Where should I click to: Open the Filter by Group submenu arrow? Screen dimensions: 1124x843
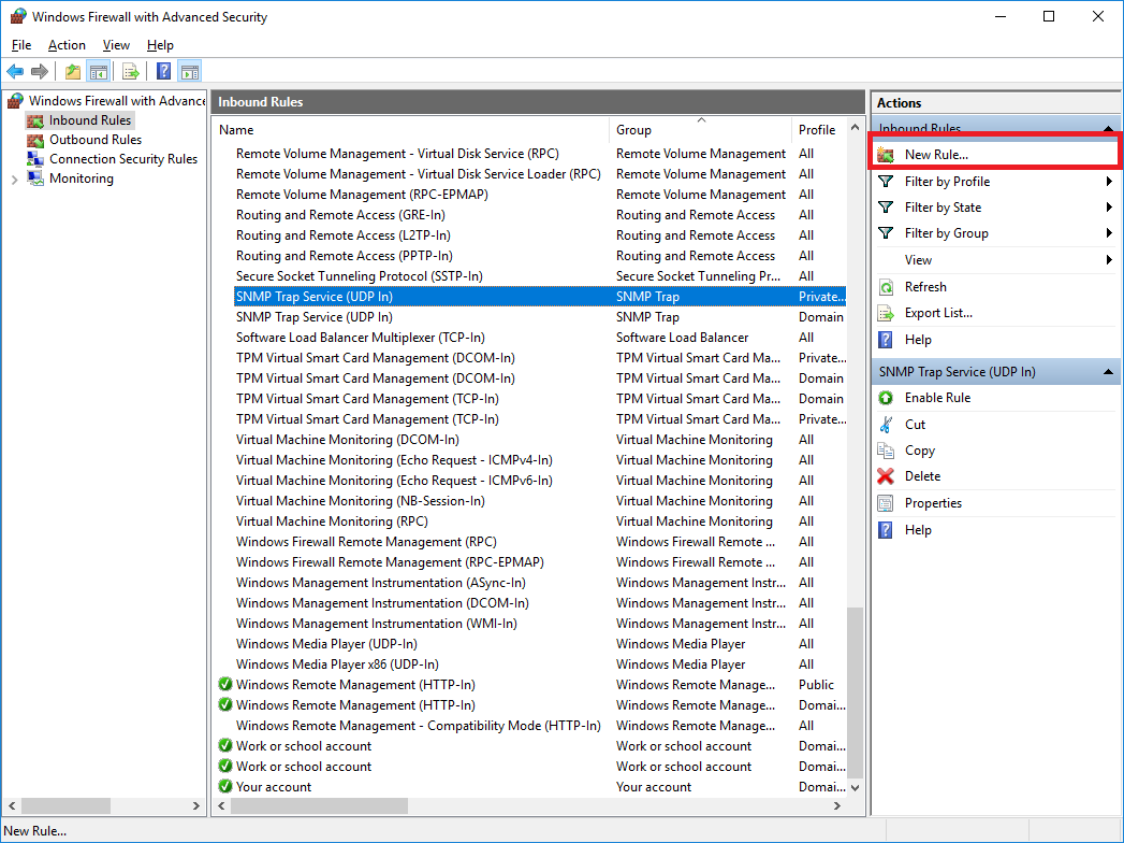coord(1109,234)
